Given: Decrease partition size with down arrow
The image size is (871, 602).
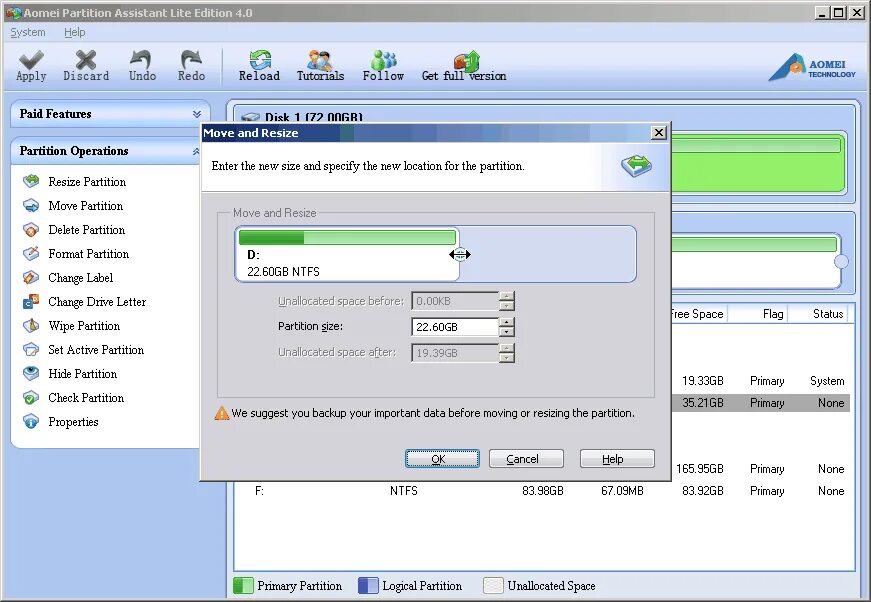Looking at the screenshot, I should [x=507, y=332].
